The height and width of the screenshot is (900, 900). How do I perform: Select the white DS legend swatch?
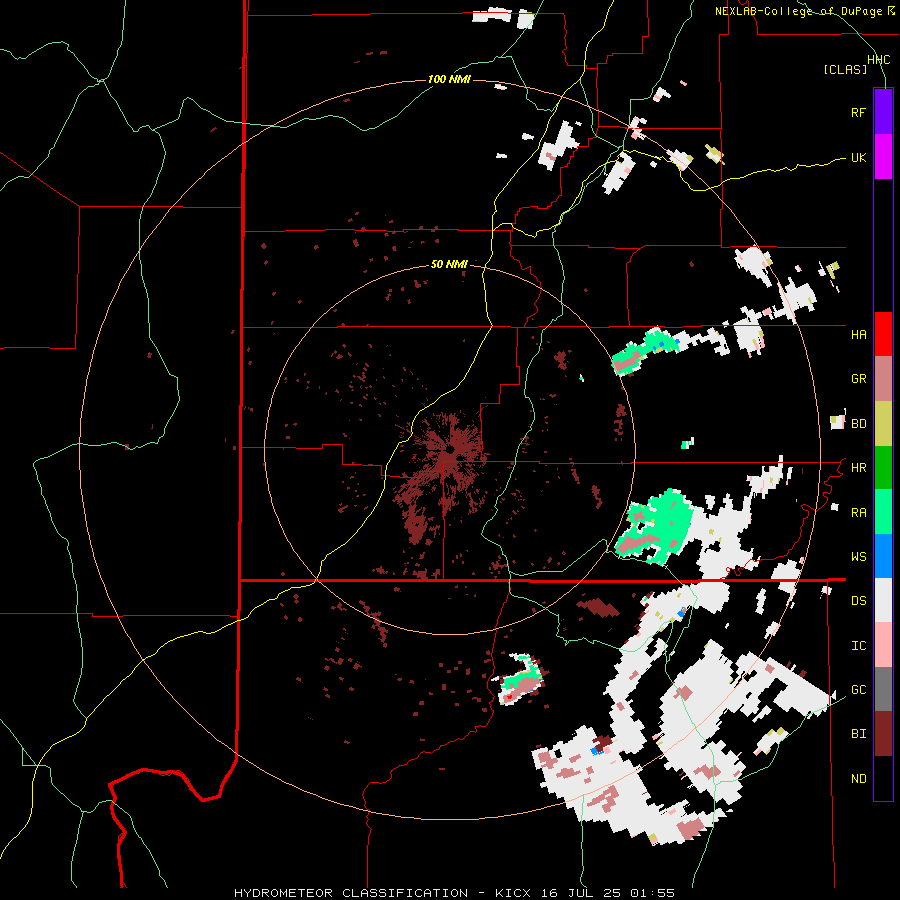pyautogui.click(x=883, y=600)
